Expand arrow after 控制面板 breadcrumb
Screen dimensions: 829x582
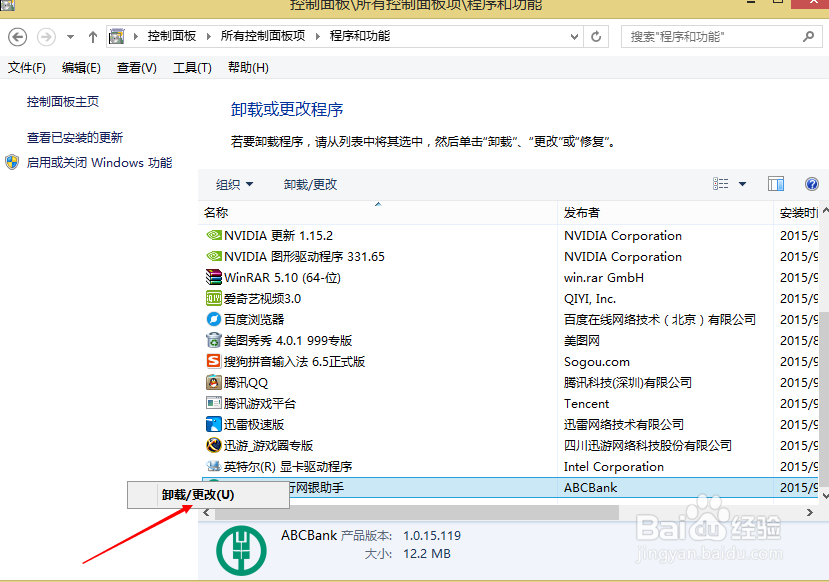[x=208, y=36]
